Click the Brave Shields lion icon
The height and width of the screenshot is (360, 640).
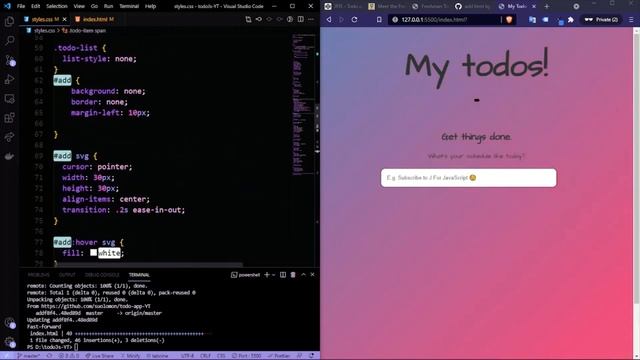[x=509, y=20]
